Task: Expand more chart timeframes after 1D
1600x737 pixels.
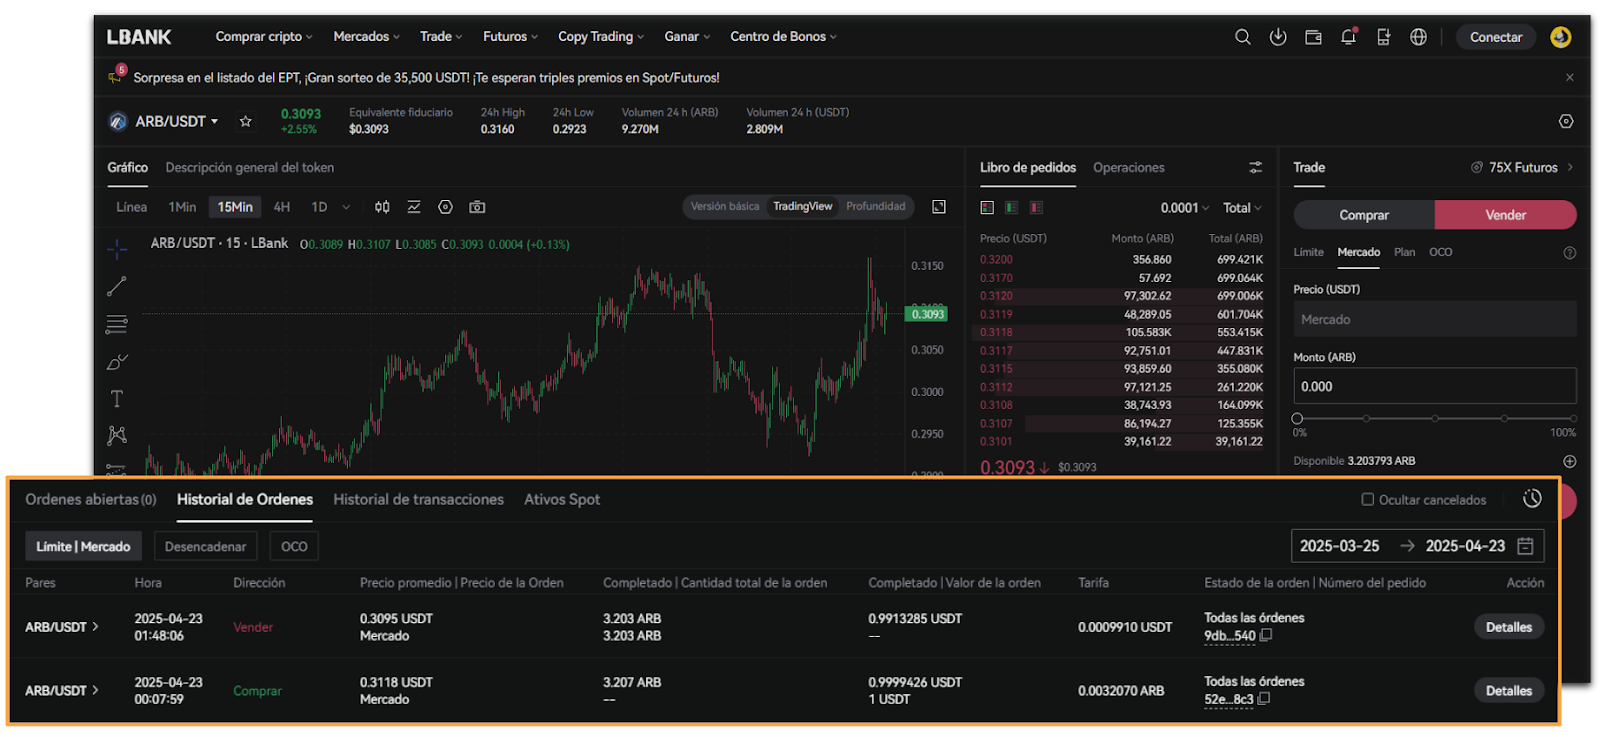Action: (x=346, y=207)
